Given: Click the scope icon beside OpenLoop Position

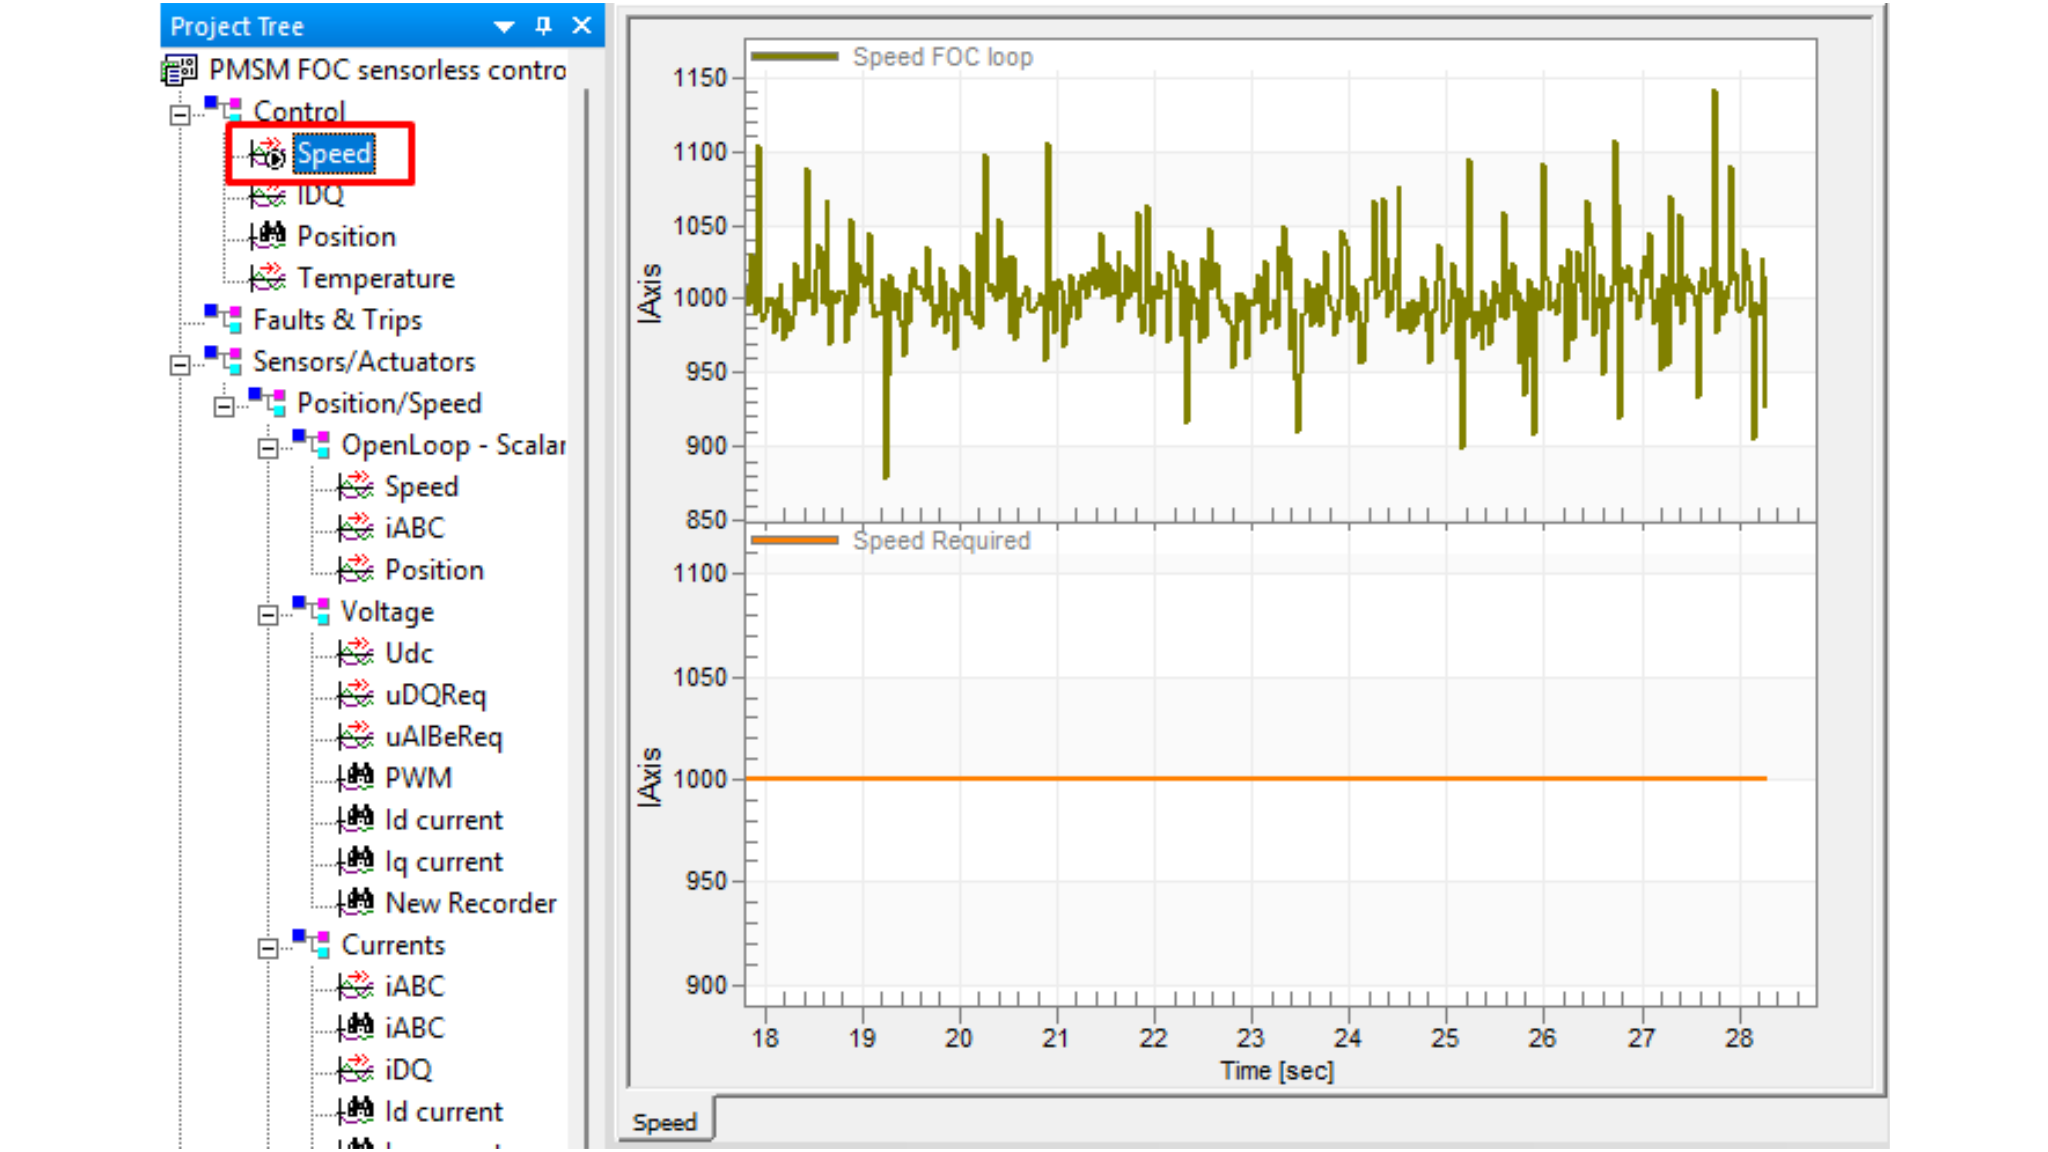Looking at the screenshot, I should click(x=355, y=569).
